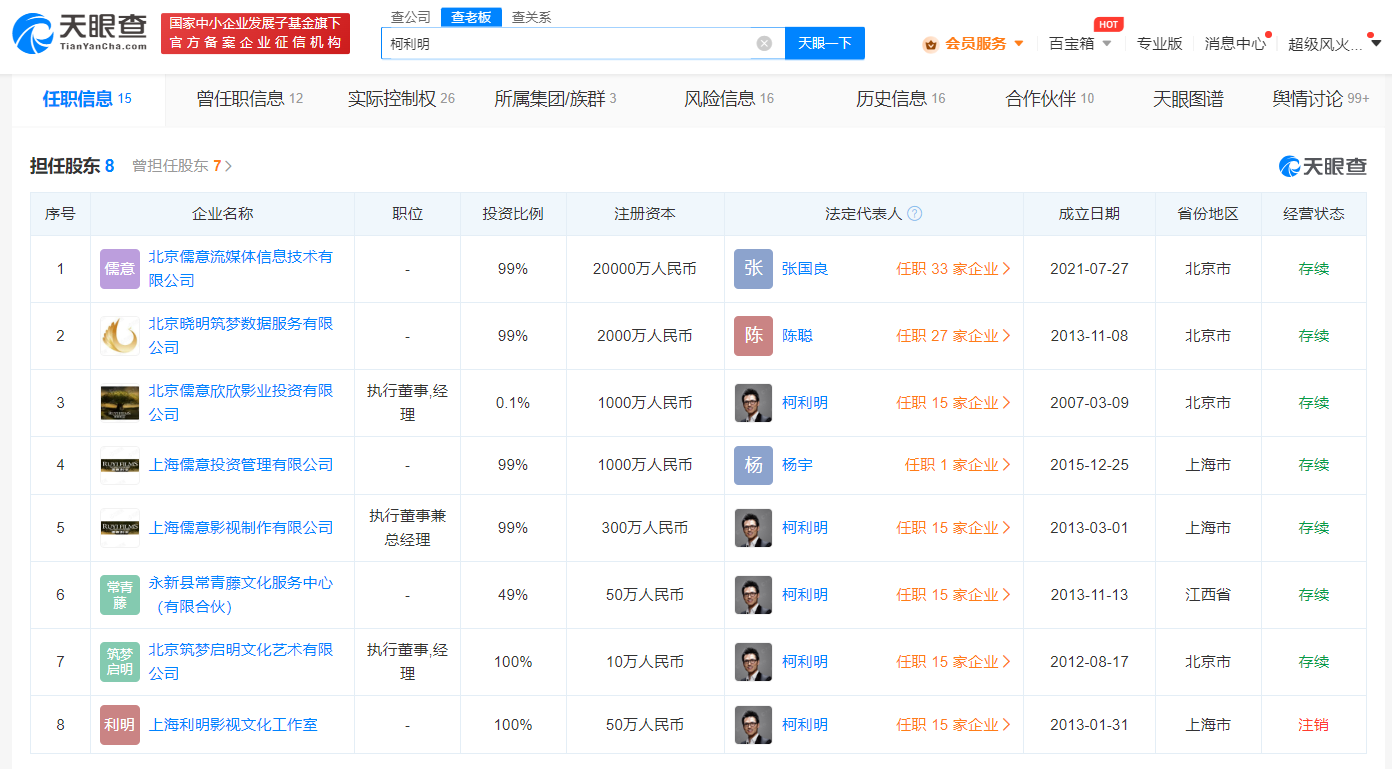Viewport: 1392px width, 769px height.
Task: Click the 儒意 logo of 北京儒意流媒体
Action: point(120,269)
